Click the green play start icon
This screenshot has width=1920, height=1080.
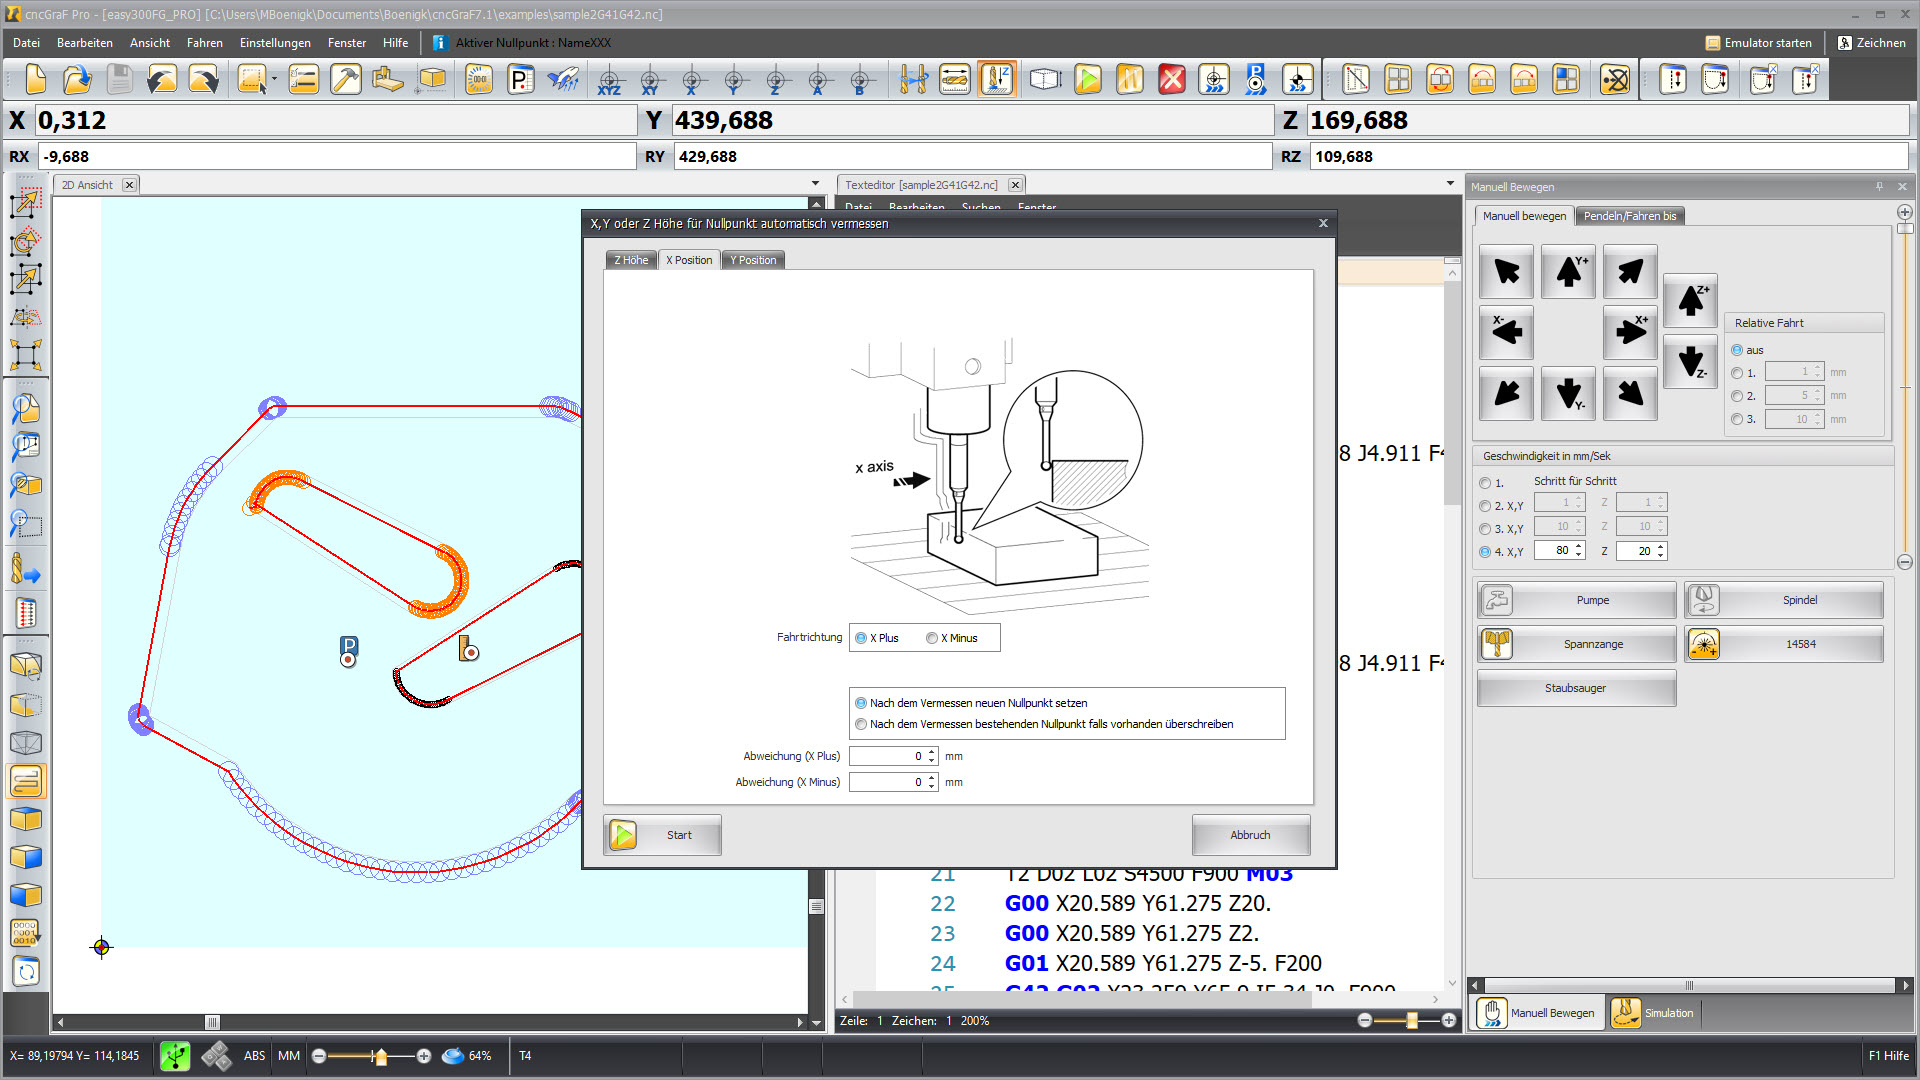[1088, 79]
